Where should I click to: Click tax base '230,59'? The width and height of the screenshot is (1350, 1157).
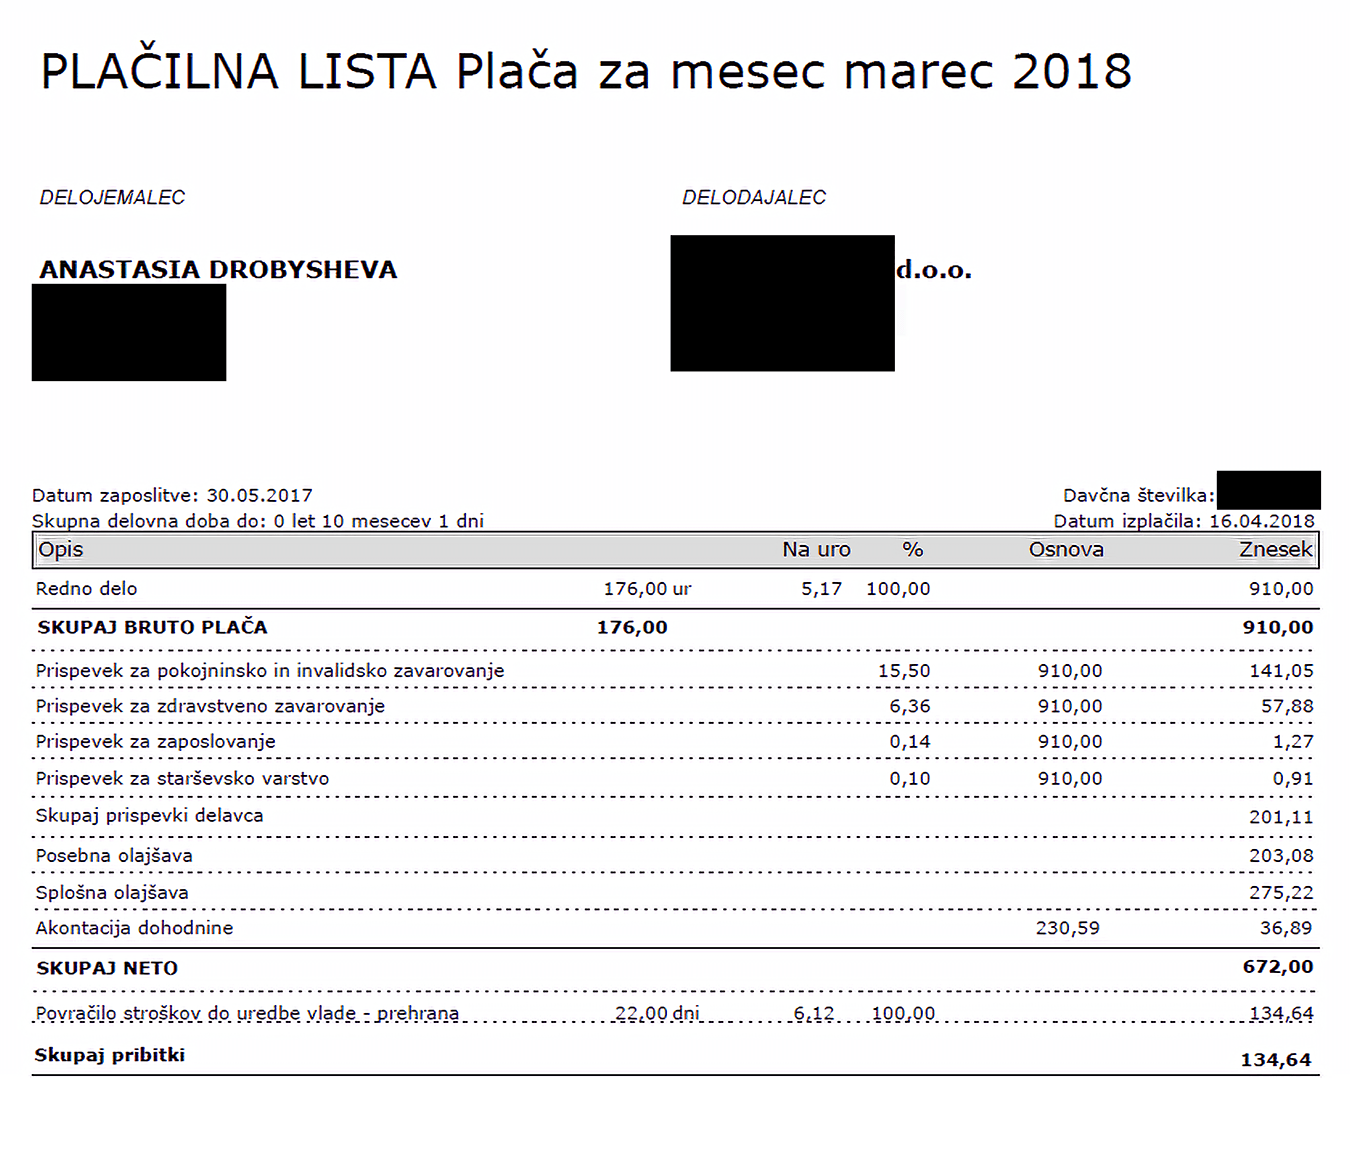click(1068, 928)
